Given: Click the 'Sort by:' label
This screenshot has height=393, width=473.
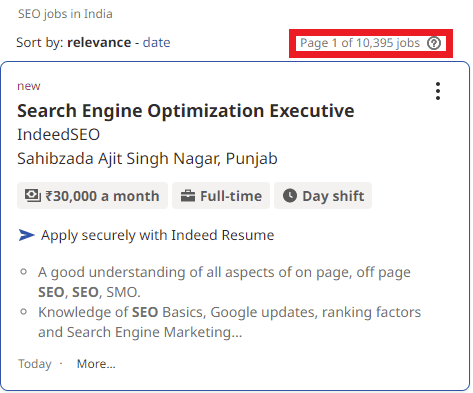Looking at the screenshot, I should coord(40,42).
